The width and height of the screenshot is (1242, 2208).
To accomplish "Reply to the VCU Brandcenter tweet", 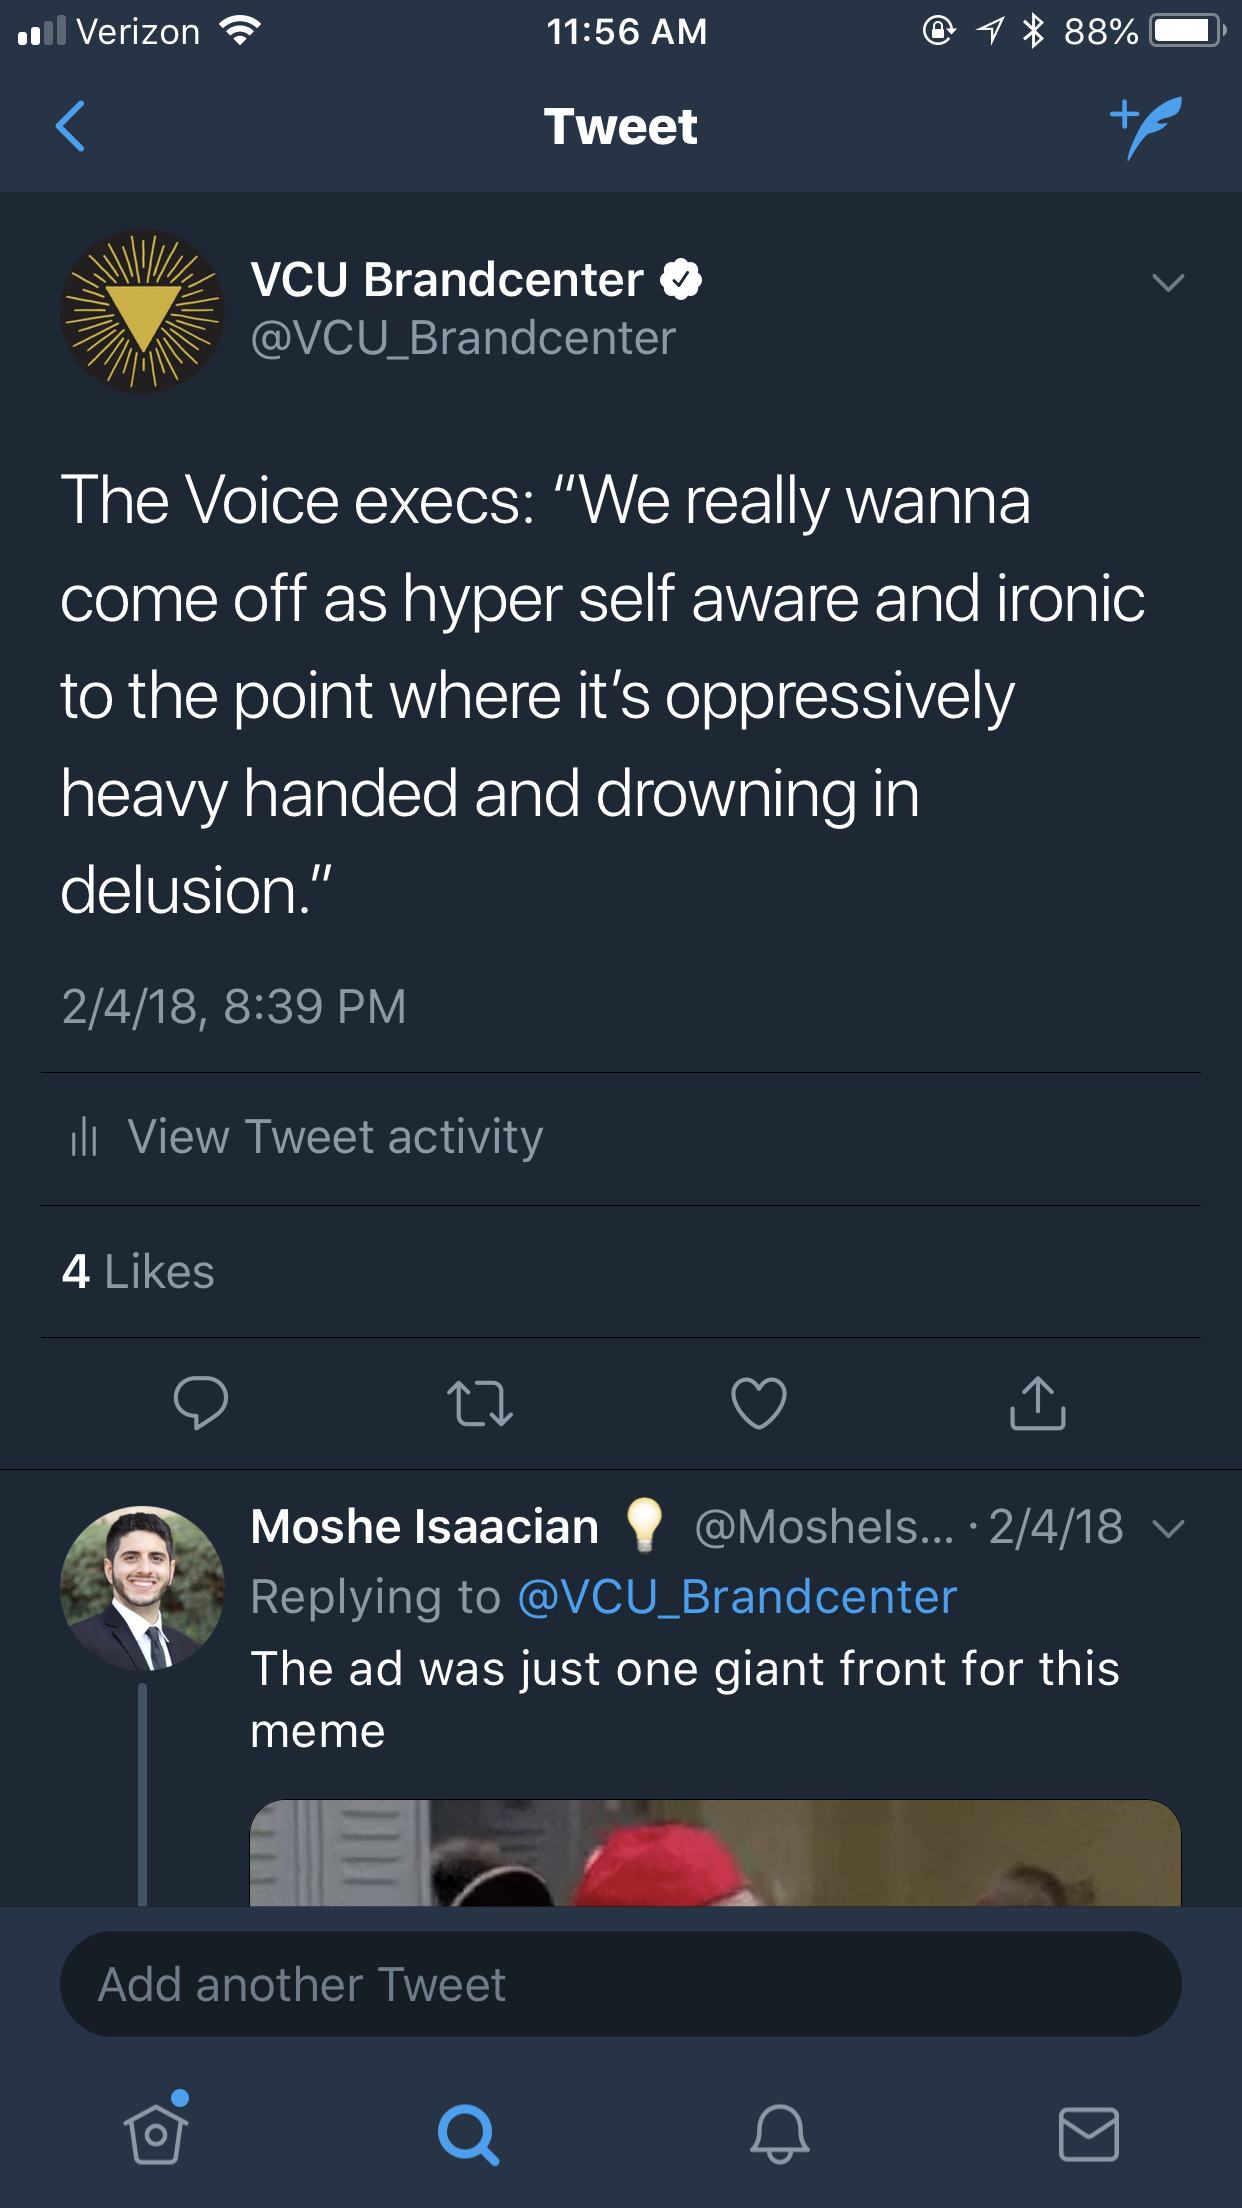I will pyautogui.click(x=200, y=1402).
